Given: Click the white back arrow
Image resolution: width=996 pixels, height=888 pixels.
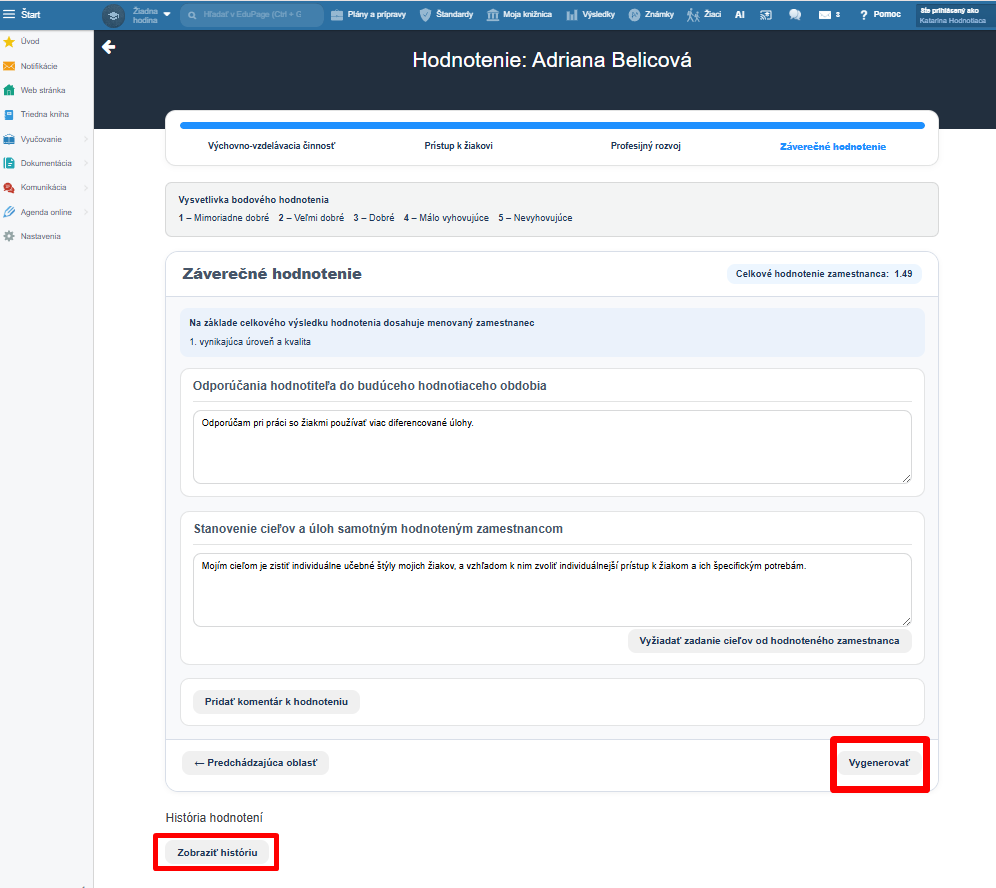Looking at the screenshot, I should click(109, 47).
